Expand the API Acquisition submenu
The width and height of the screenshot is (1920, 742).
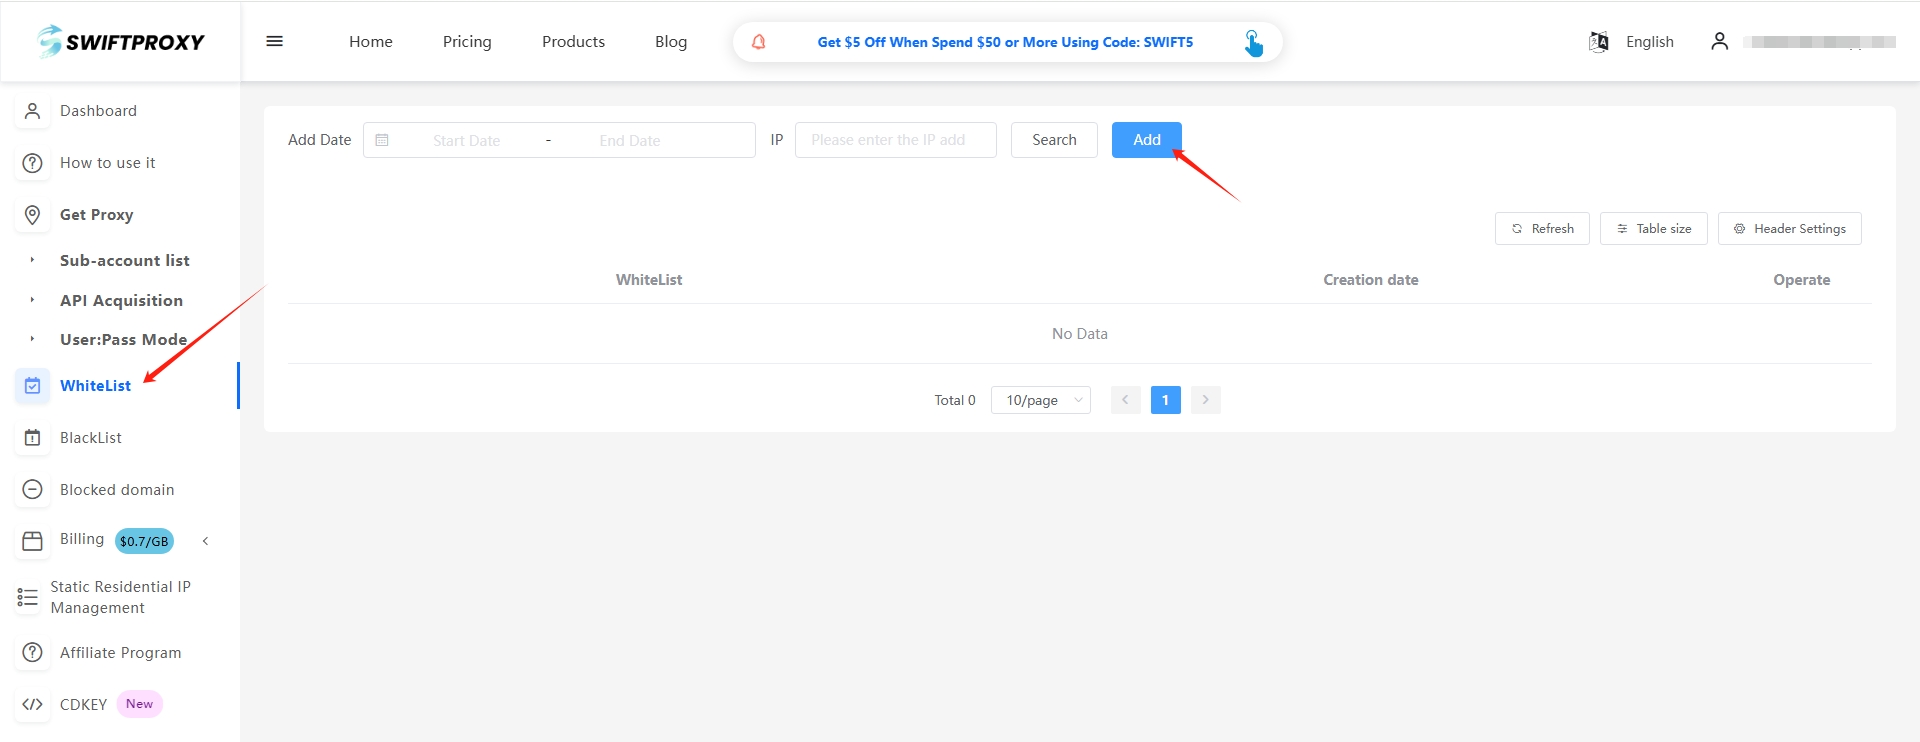[x=121, y=301]
